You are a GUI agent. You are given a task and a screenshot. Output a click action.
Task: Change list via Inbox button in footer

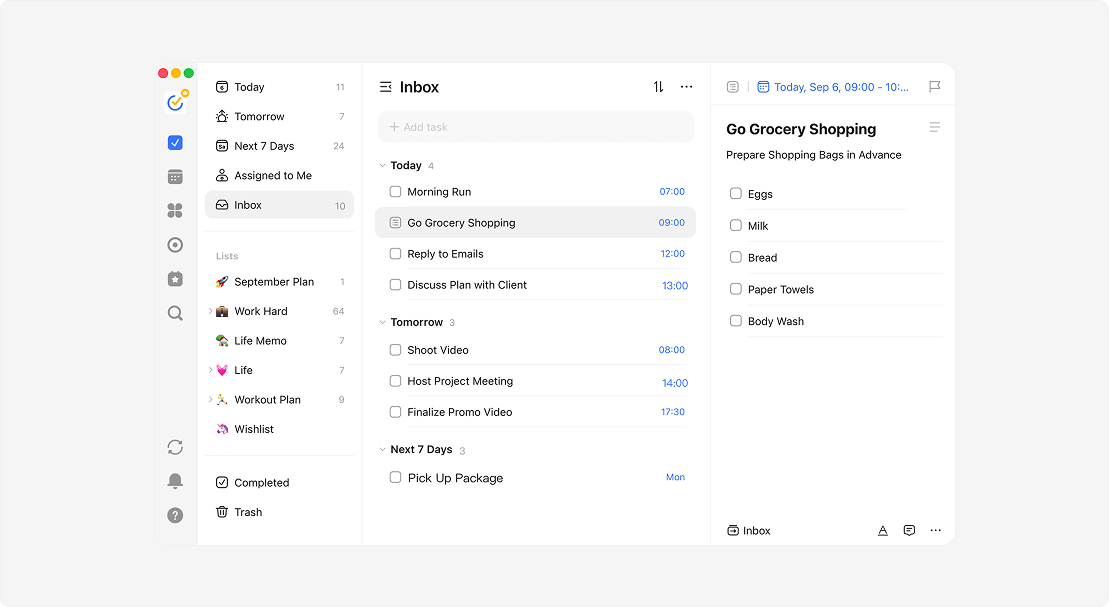tap(749, 531)
